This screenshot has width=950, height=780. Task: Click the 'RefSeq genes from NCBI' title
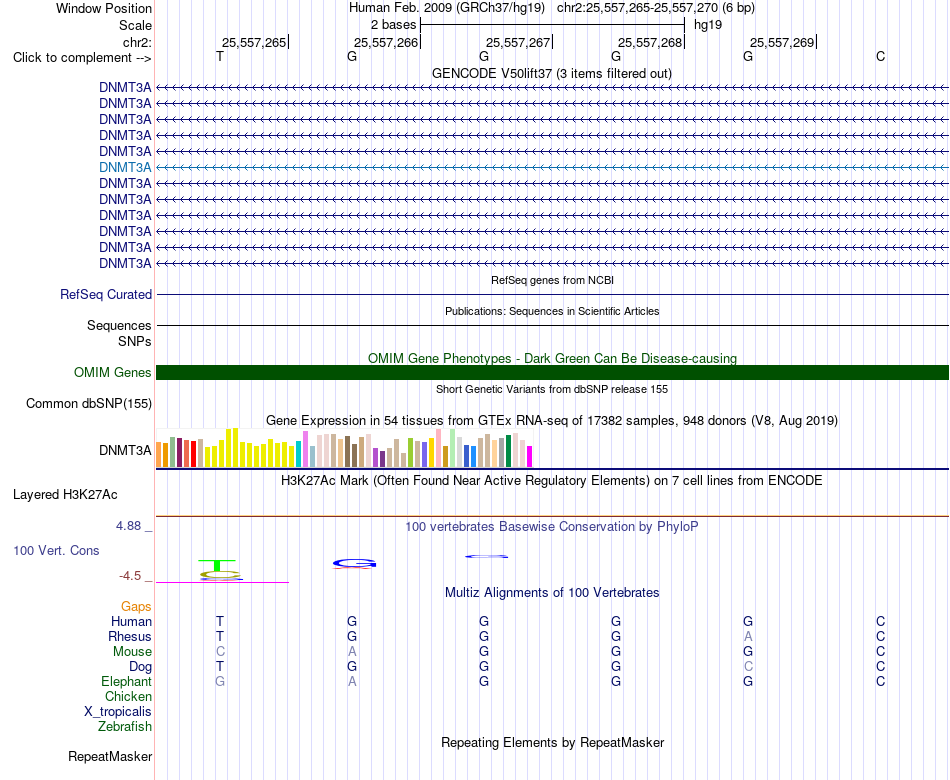[552, 280]
